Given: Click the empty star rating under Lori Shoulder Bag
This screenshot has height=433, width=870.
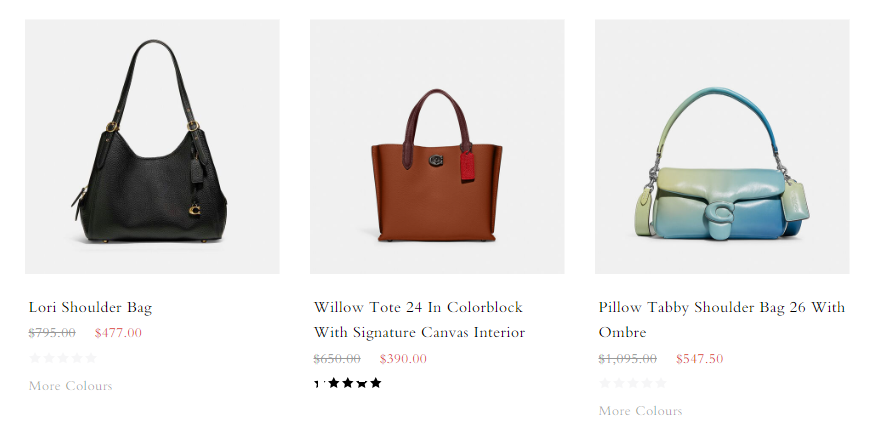Looking at the screenshot, I should [63, 358].
